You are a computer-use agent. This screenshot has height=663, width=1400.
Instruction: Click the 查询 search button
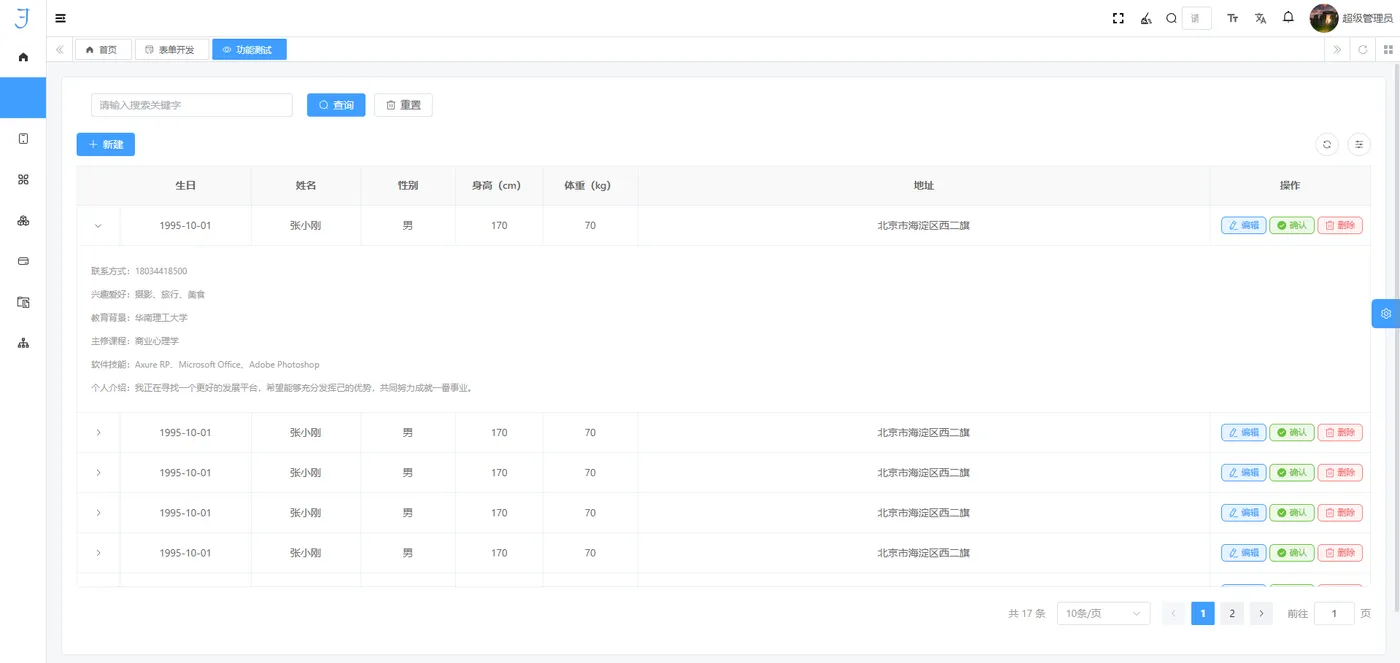click(x=336, y=105)
